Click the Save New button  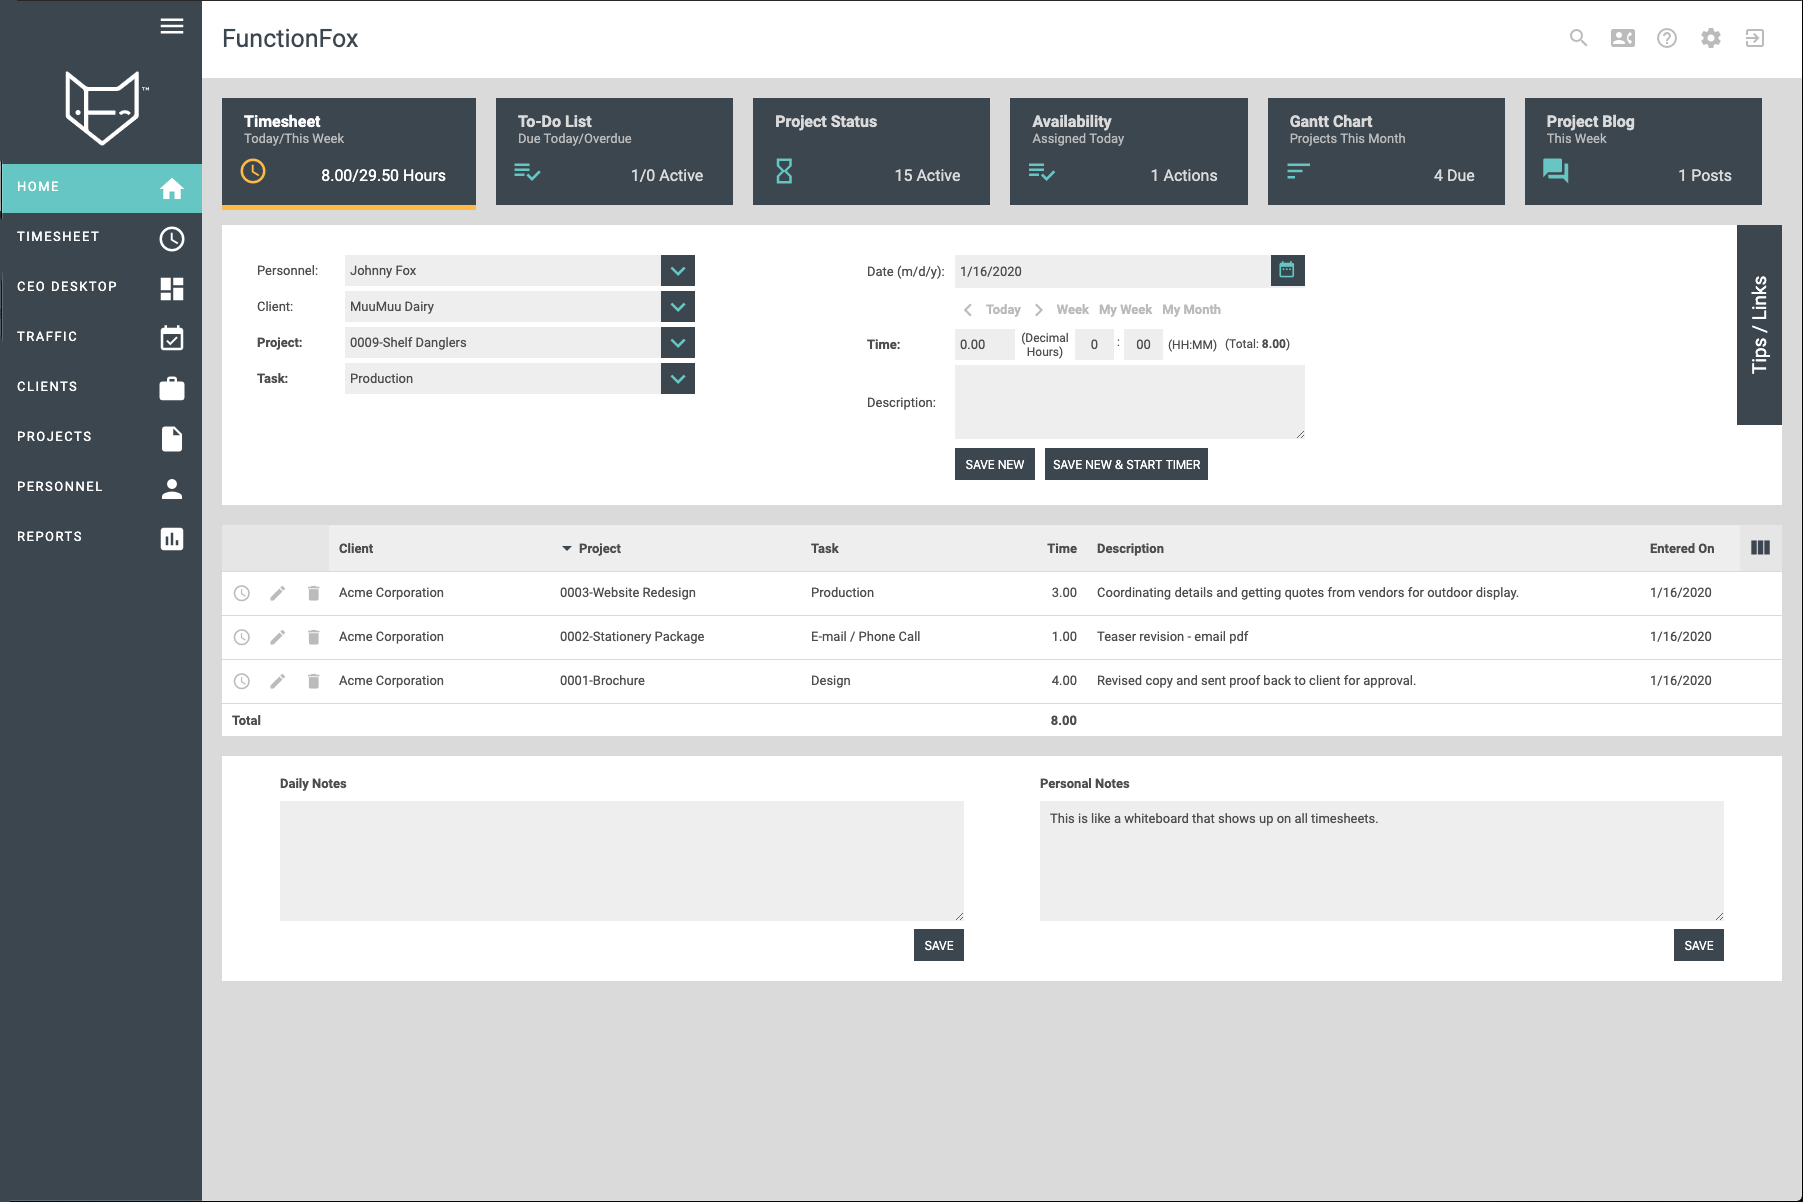995,464
